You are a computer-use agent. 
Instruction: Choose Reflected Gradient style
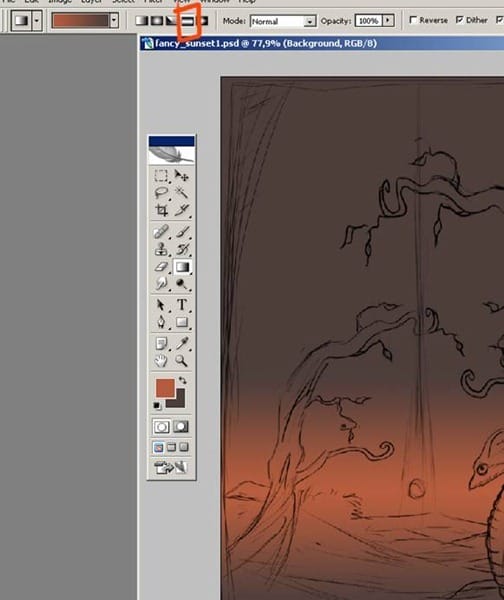[x=187, y=20]
